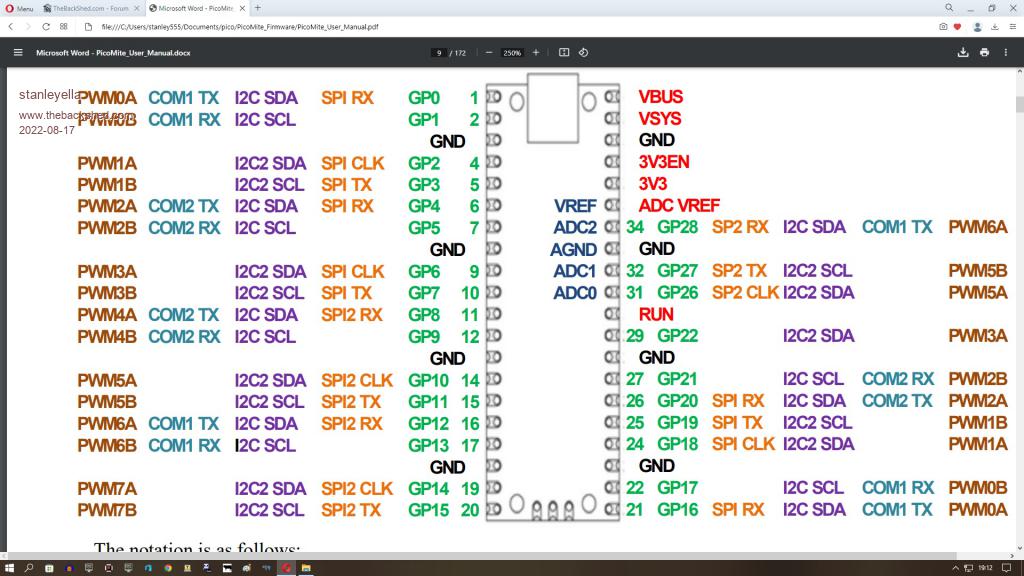Open the Opera Menu
1024x576 pixels.
pos(19,8)
